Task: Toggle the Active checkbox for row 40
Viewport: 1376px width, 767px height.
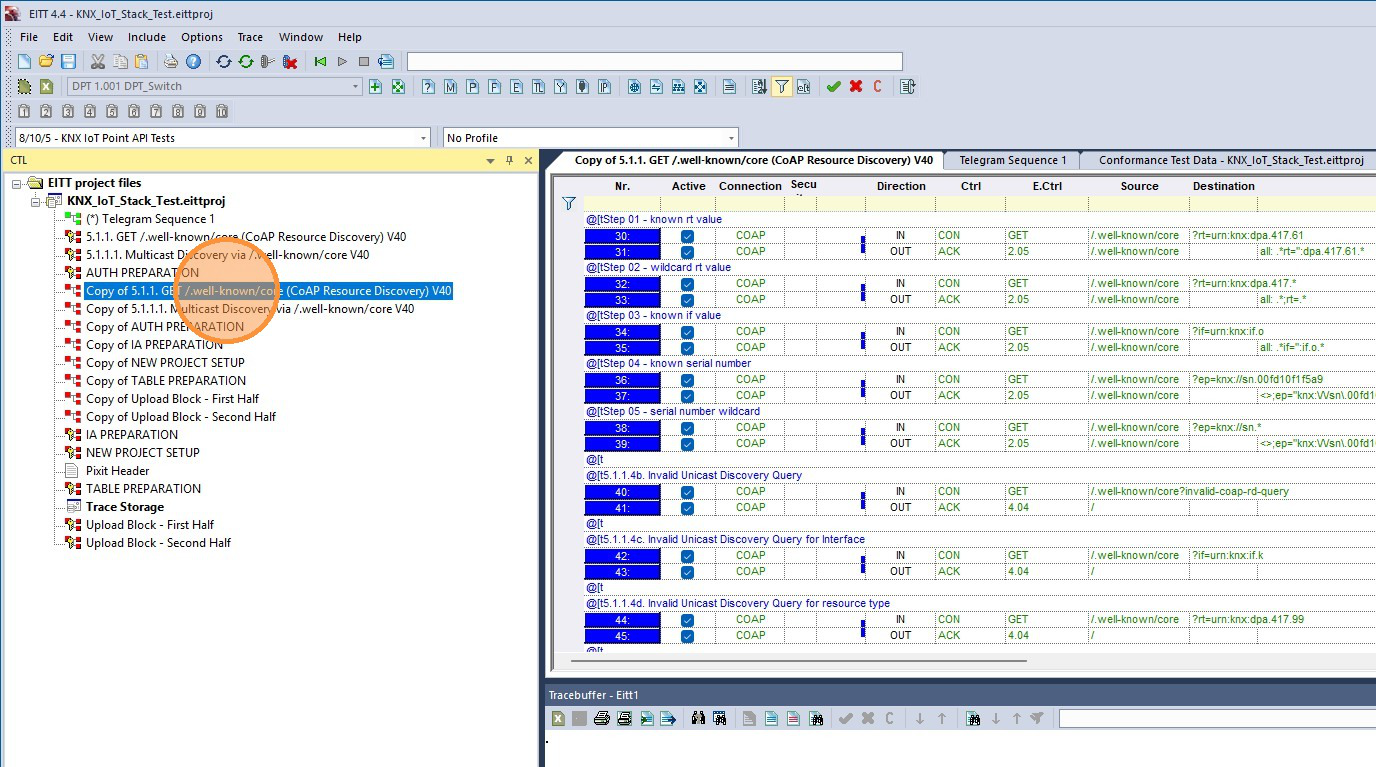Action: point(687,492)
